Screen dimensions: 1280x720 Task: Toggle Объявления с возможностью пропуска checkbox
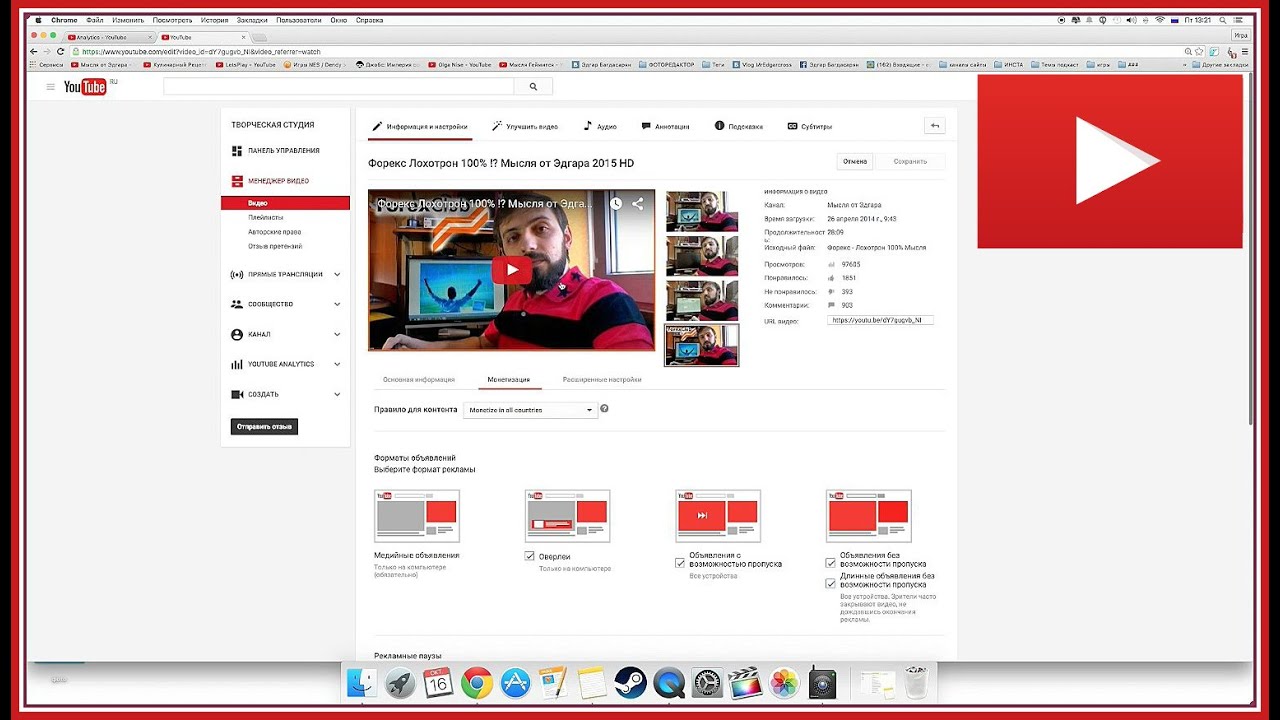(x=680, y=563)
